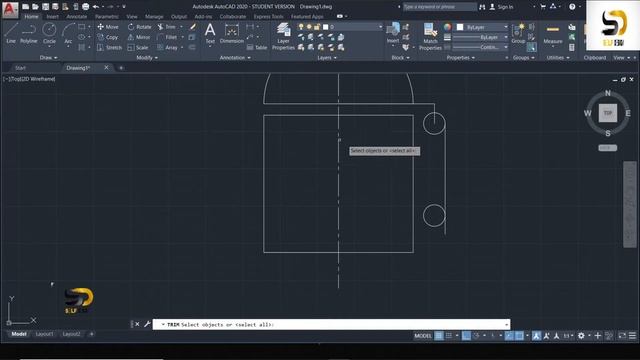The width and height of the screenshot is (640, 360).
Task: Open the command line history dropdown
Action: pyautogui.click(x=507, y=324)
